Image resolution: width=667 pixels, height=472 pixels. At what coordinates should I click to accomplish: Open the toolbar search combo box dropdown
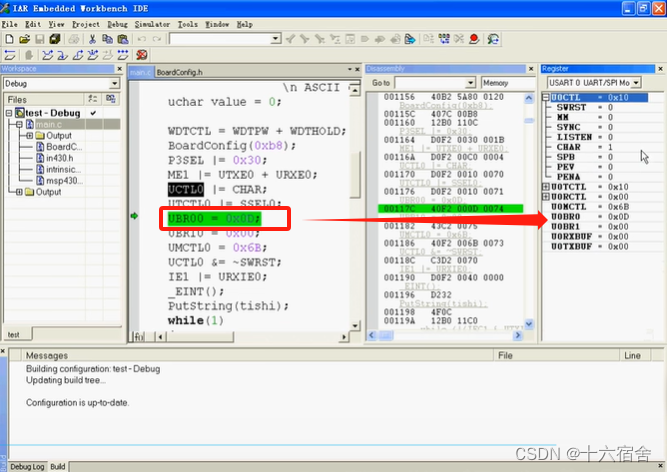tap(276, 39)
